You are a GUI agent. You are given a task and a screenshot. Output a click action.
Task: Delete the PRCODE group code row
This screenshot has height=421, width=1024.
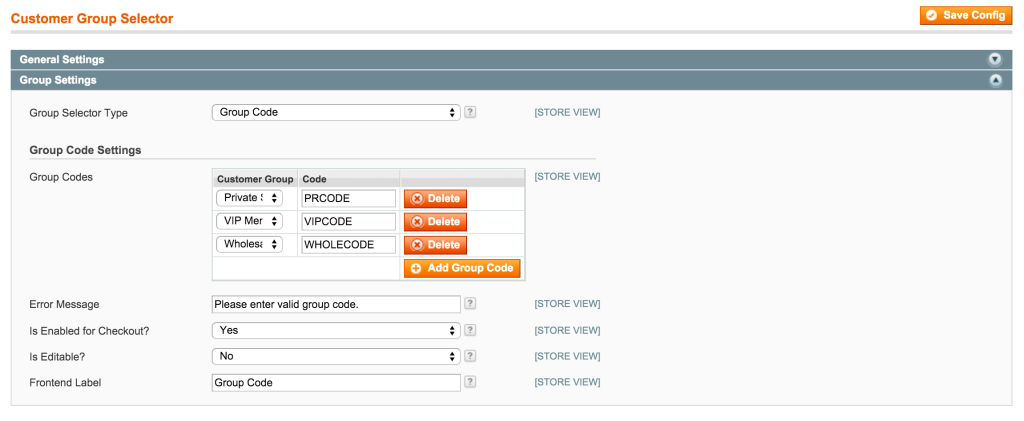(x=436, y=198)
